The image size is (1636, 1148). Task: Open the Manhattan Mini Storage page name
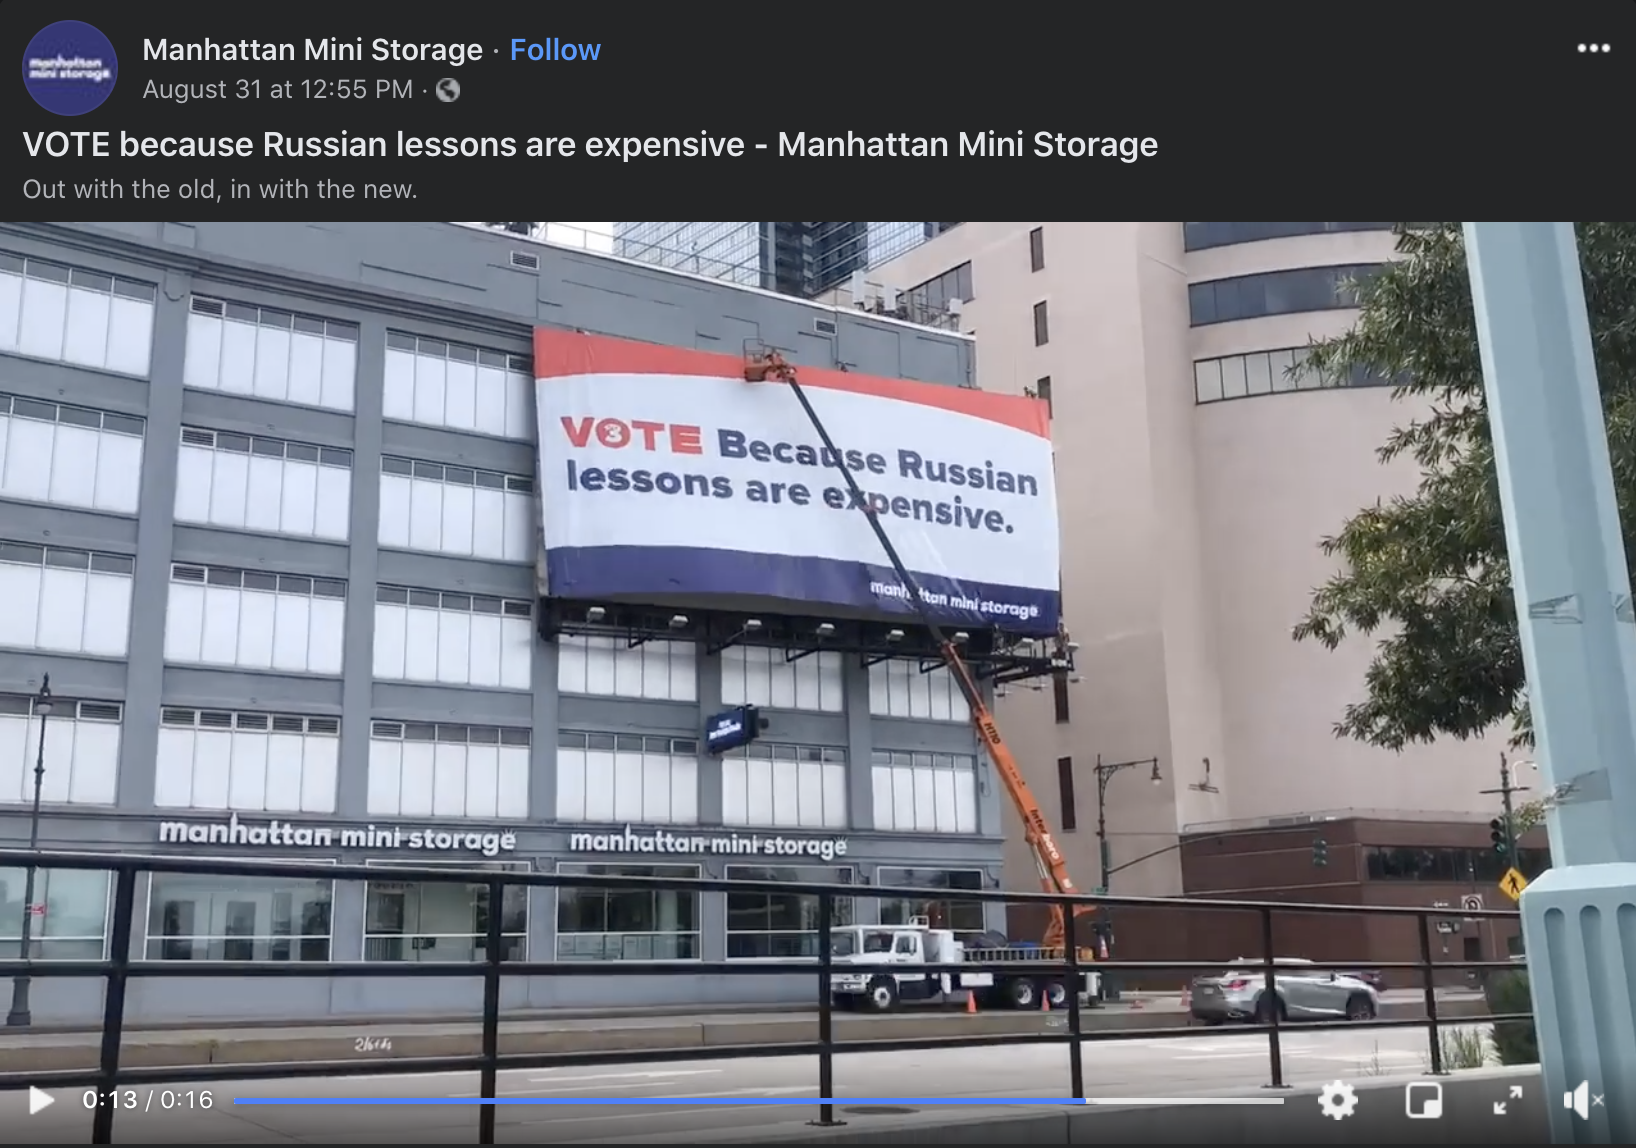pos(312,50)
